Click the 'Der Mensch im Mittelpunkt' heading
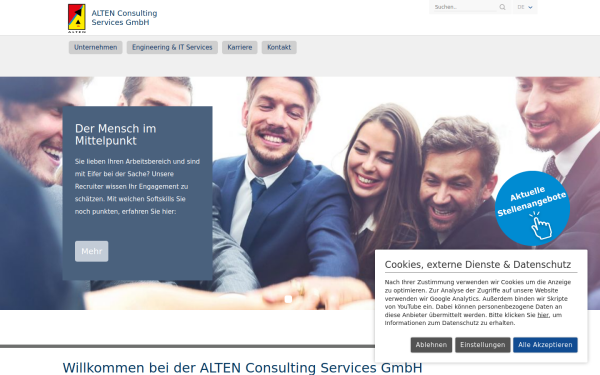Viewport: 600px width, 375px height. (116, 135)
